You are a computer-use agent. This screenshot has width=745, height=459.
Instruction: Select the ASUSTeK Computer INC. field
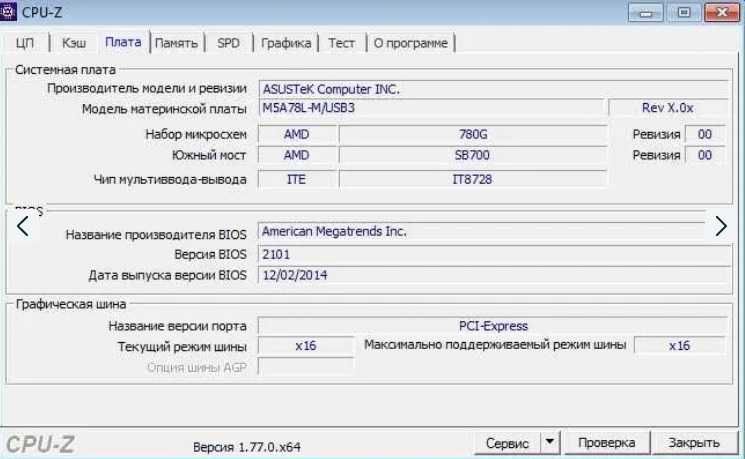click(x=493, y=89)
